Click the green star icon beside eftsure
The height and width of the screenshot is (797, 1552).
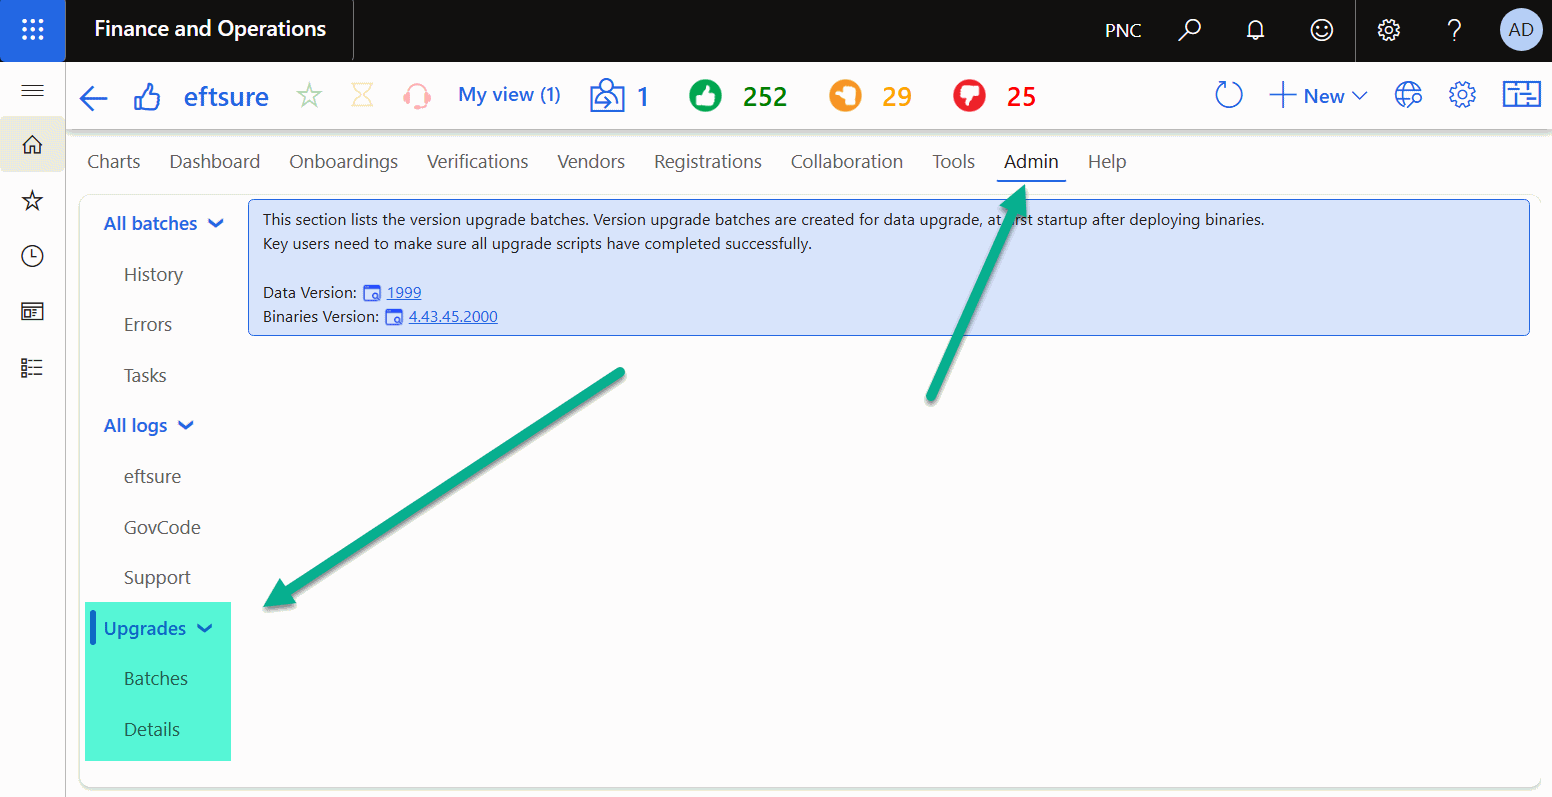[309, 96]
